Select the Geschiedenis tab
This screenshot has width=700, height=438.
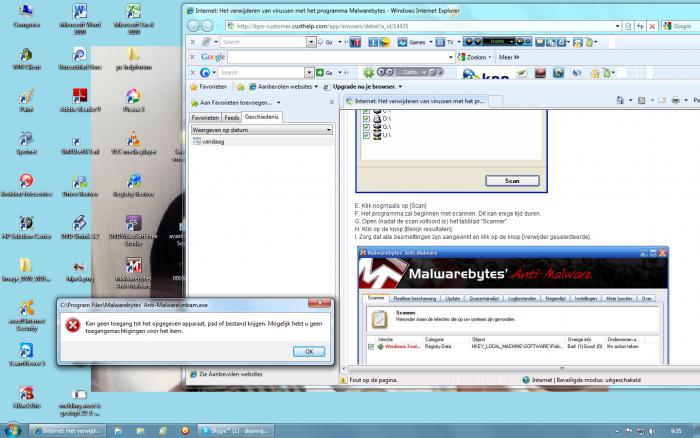[x=262, y=117]
